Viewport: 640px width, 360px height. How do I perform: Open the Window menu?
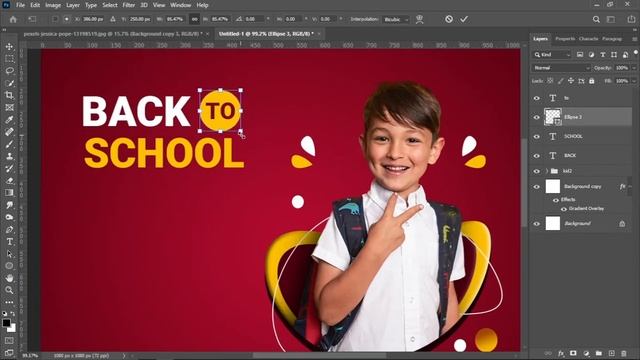pos(180,5)
